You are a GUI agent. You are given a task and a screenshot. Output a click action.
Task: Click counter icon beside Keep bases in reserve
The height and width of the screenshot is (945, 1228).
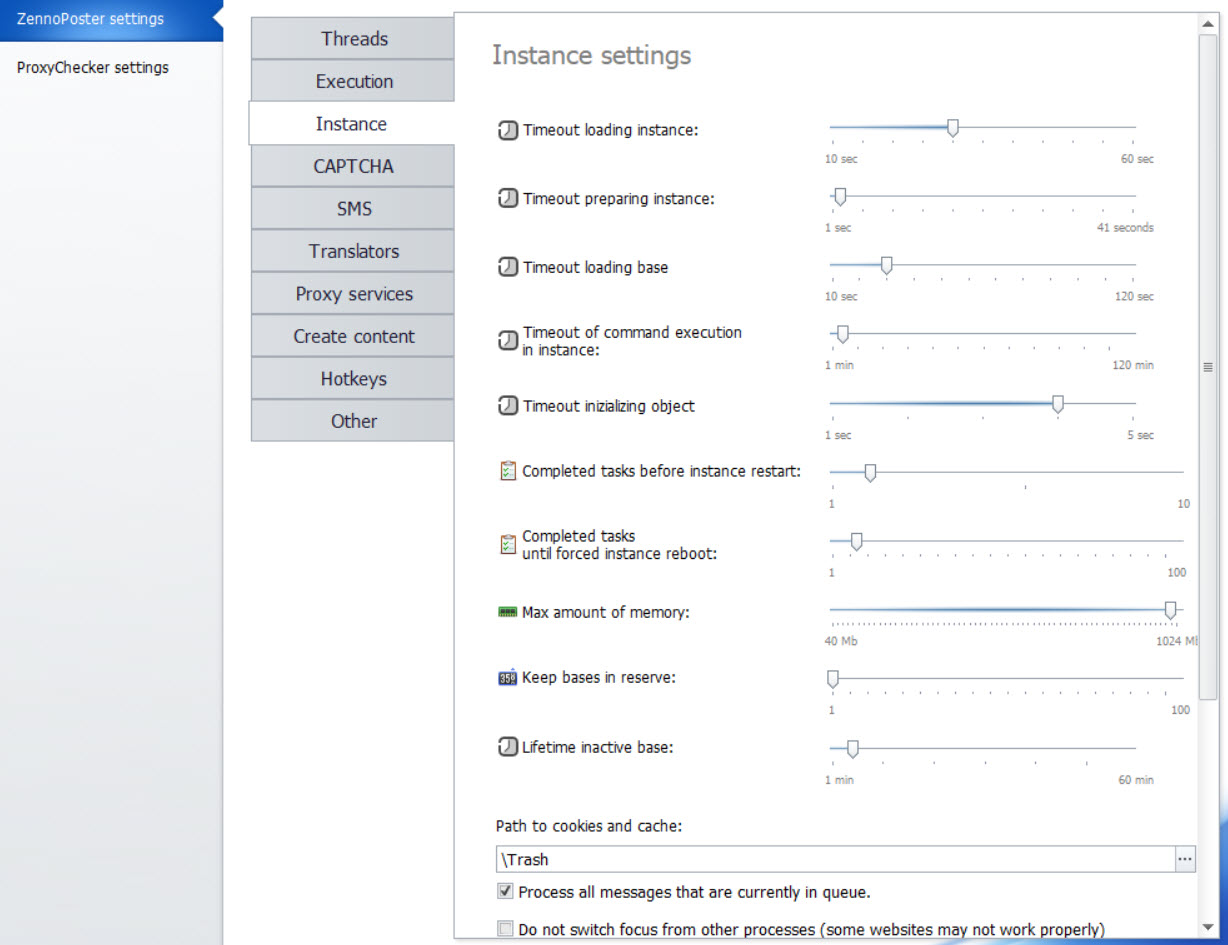coord(507,677)
